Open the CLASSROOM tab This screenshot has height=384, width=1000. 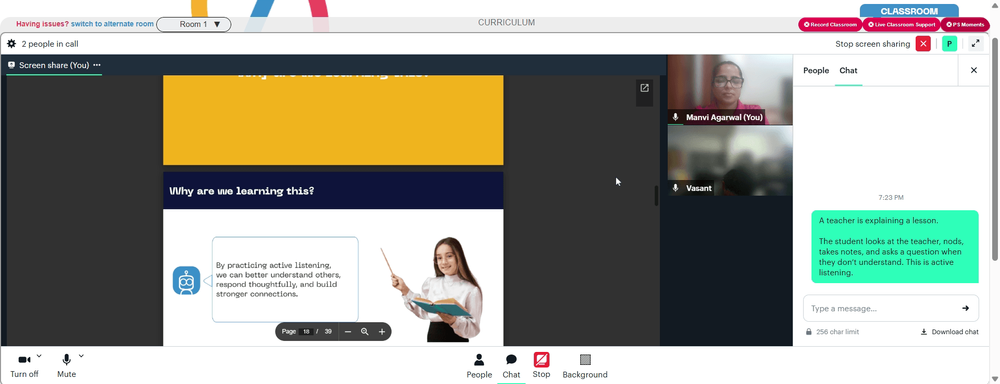click(x=909, y=11)
